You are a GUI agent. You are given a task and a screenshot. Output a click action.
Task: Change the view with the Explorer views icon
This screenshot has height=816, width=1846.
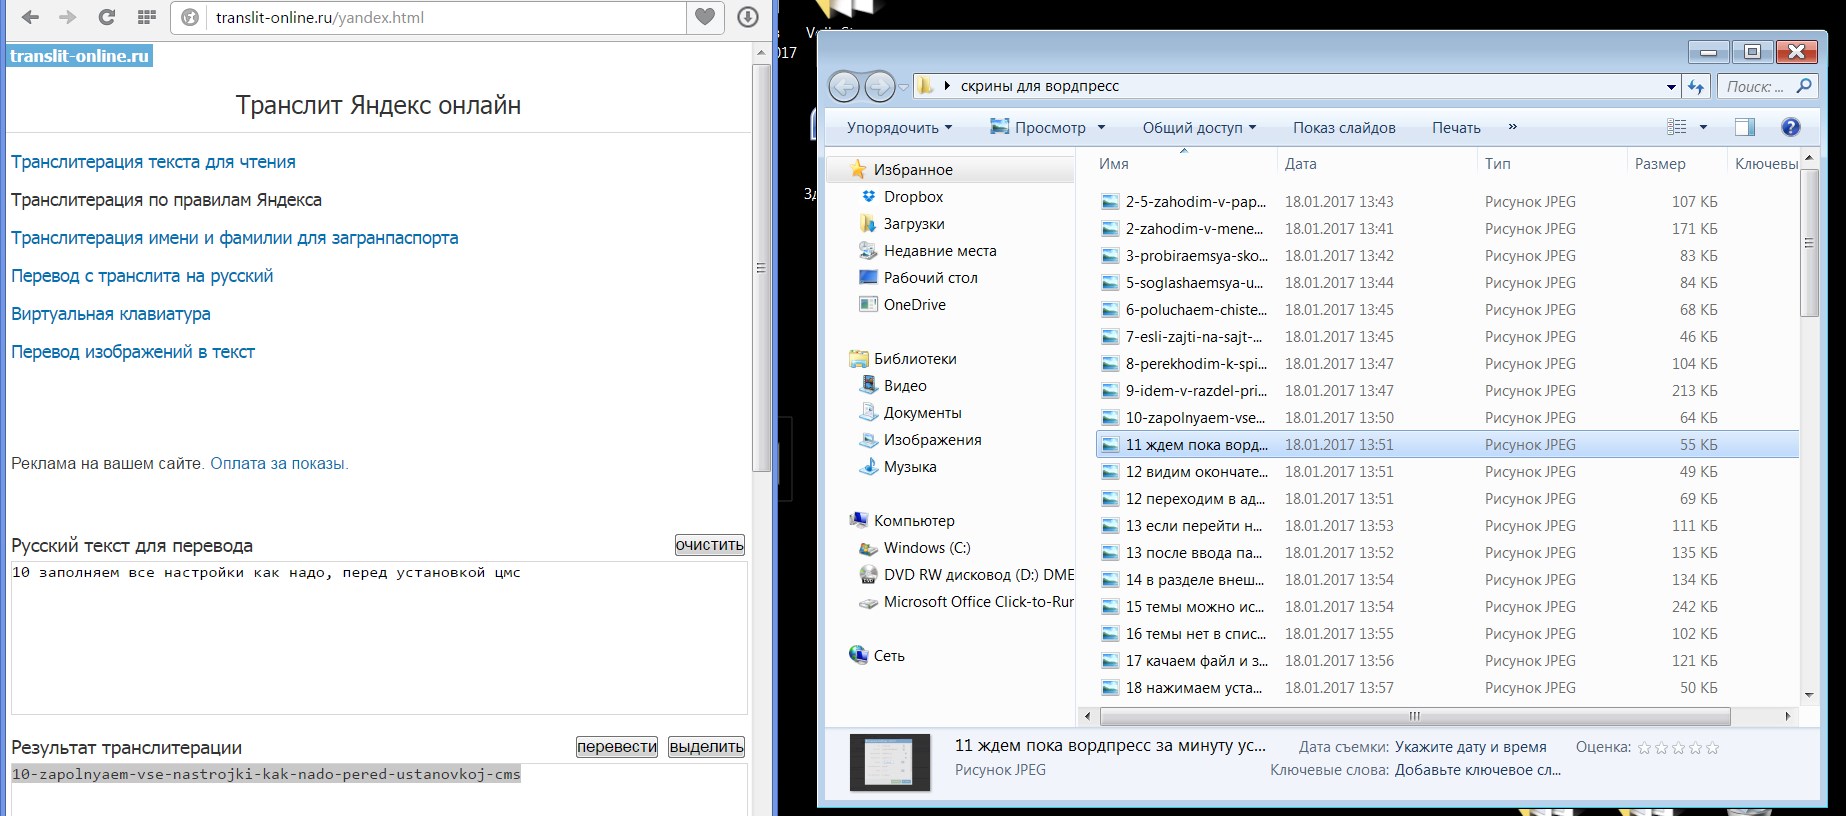pos(1677,127)
